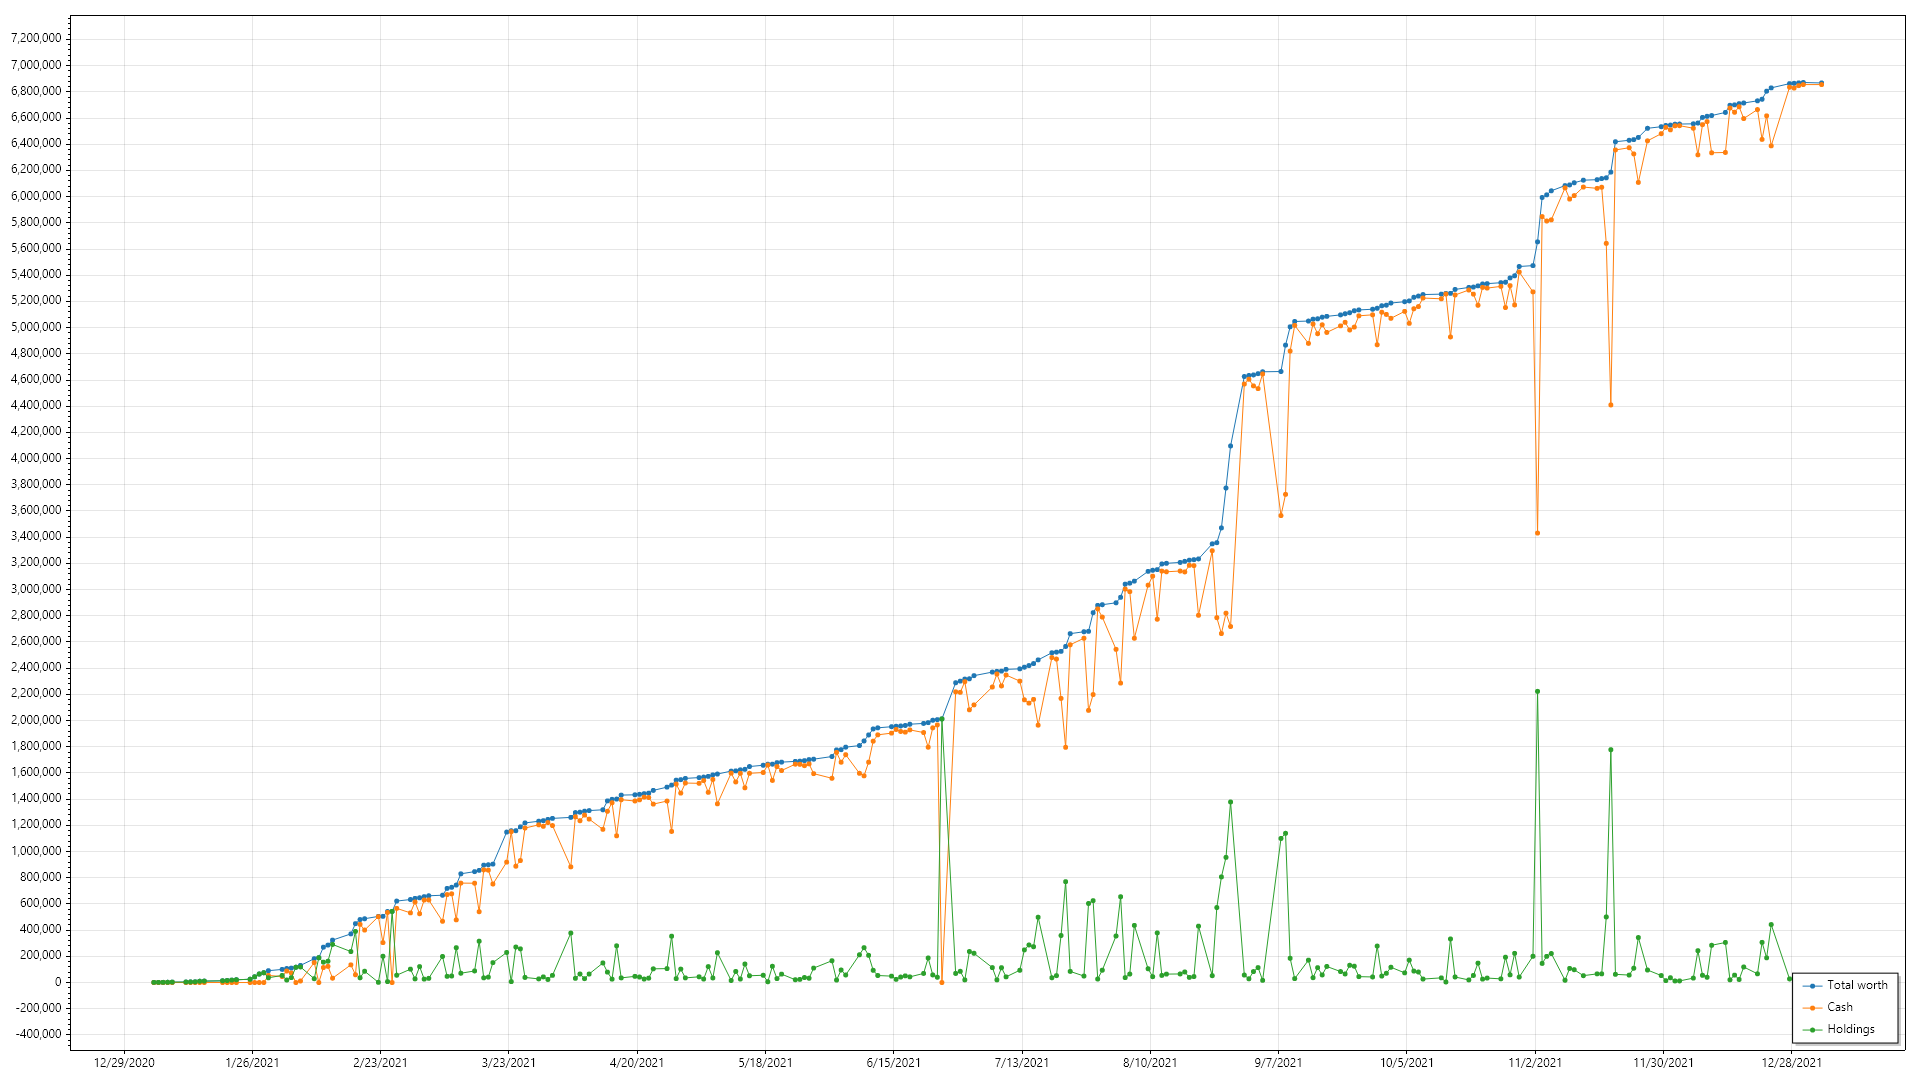Click the highest green Holdings peak near 11/2/2021
The width and height of the screenshot is (1920, 1080).
(1537, 691)
